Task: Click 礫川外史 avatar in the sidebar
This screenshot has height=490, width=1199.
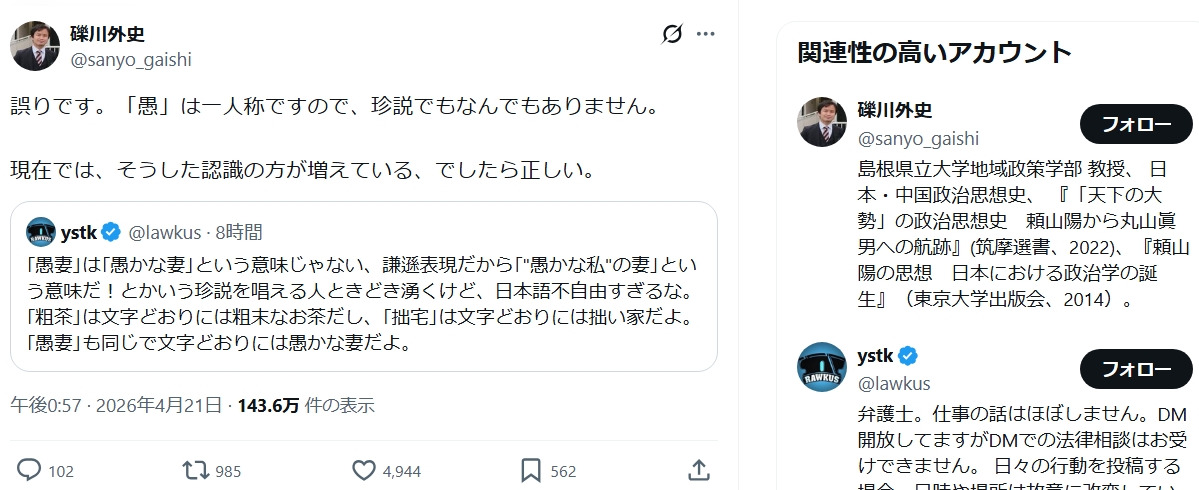Action: 822,122
